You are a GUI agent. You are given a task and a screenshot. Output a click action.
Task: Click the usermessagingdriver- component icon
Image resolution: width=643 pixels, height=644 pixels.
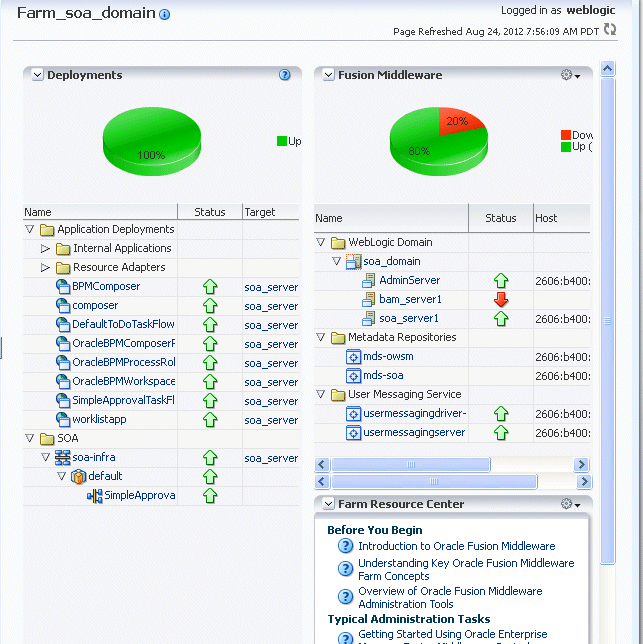[x=353, y=414]
